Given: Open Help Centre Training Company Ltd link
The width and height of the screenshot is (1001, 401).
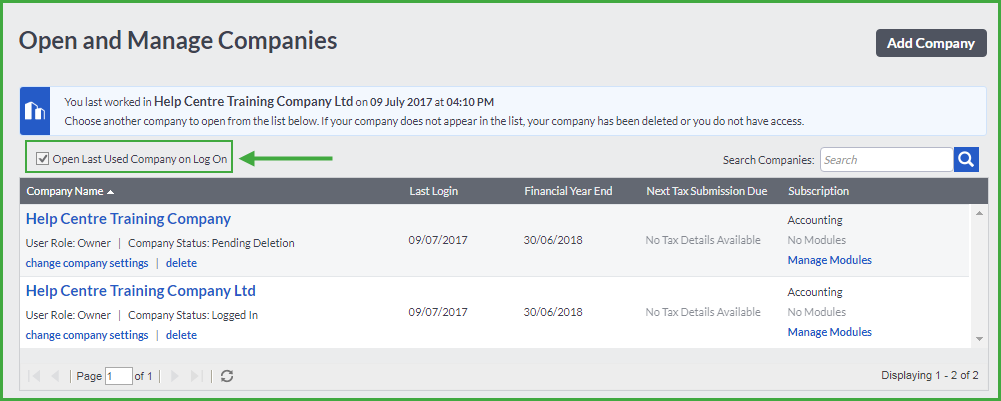Looking at the screenshot, I should pyautogui.click(x=141, y=291).
